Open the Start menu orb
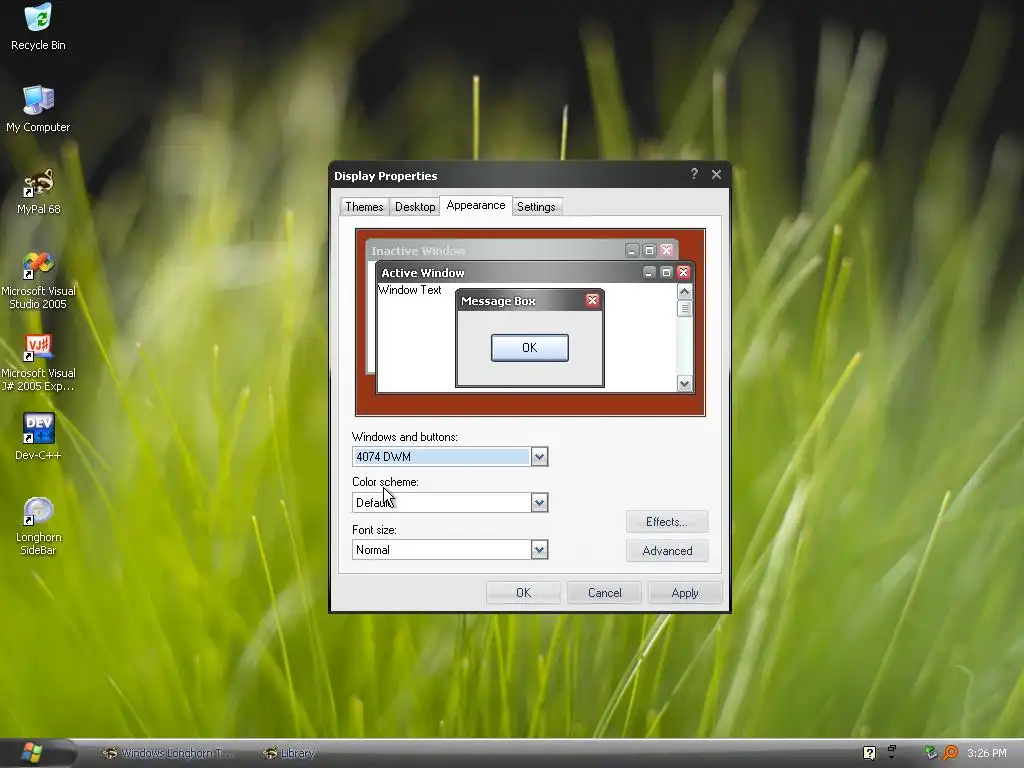Image resolution: width=1024 pixels, height=768 pixels. click(x=31, y=752)
